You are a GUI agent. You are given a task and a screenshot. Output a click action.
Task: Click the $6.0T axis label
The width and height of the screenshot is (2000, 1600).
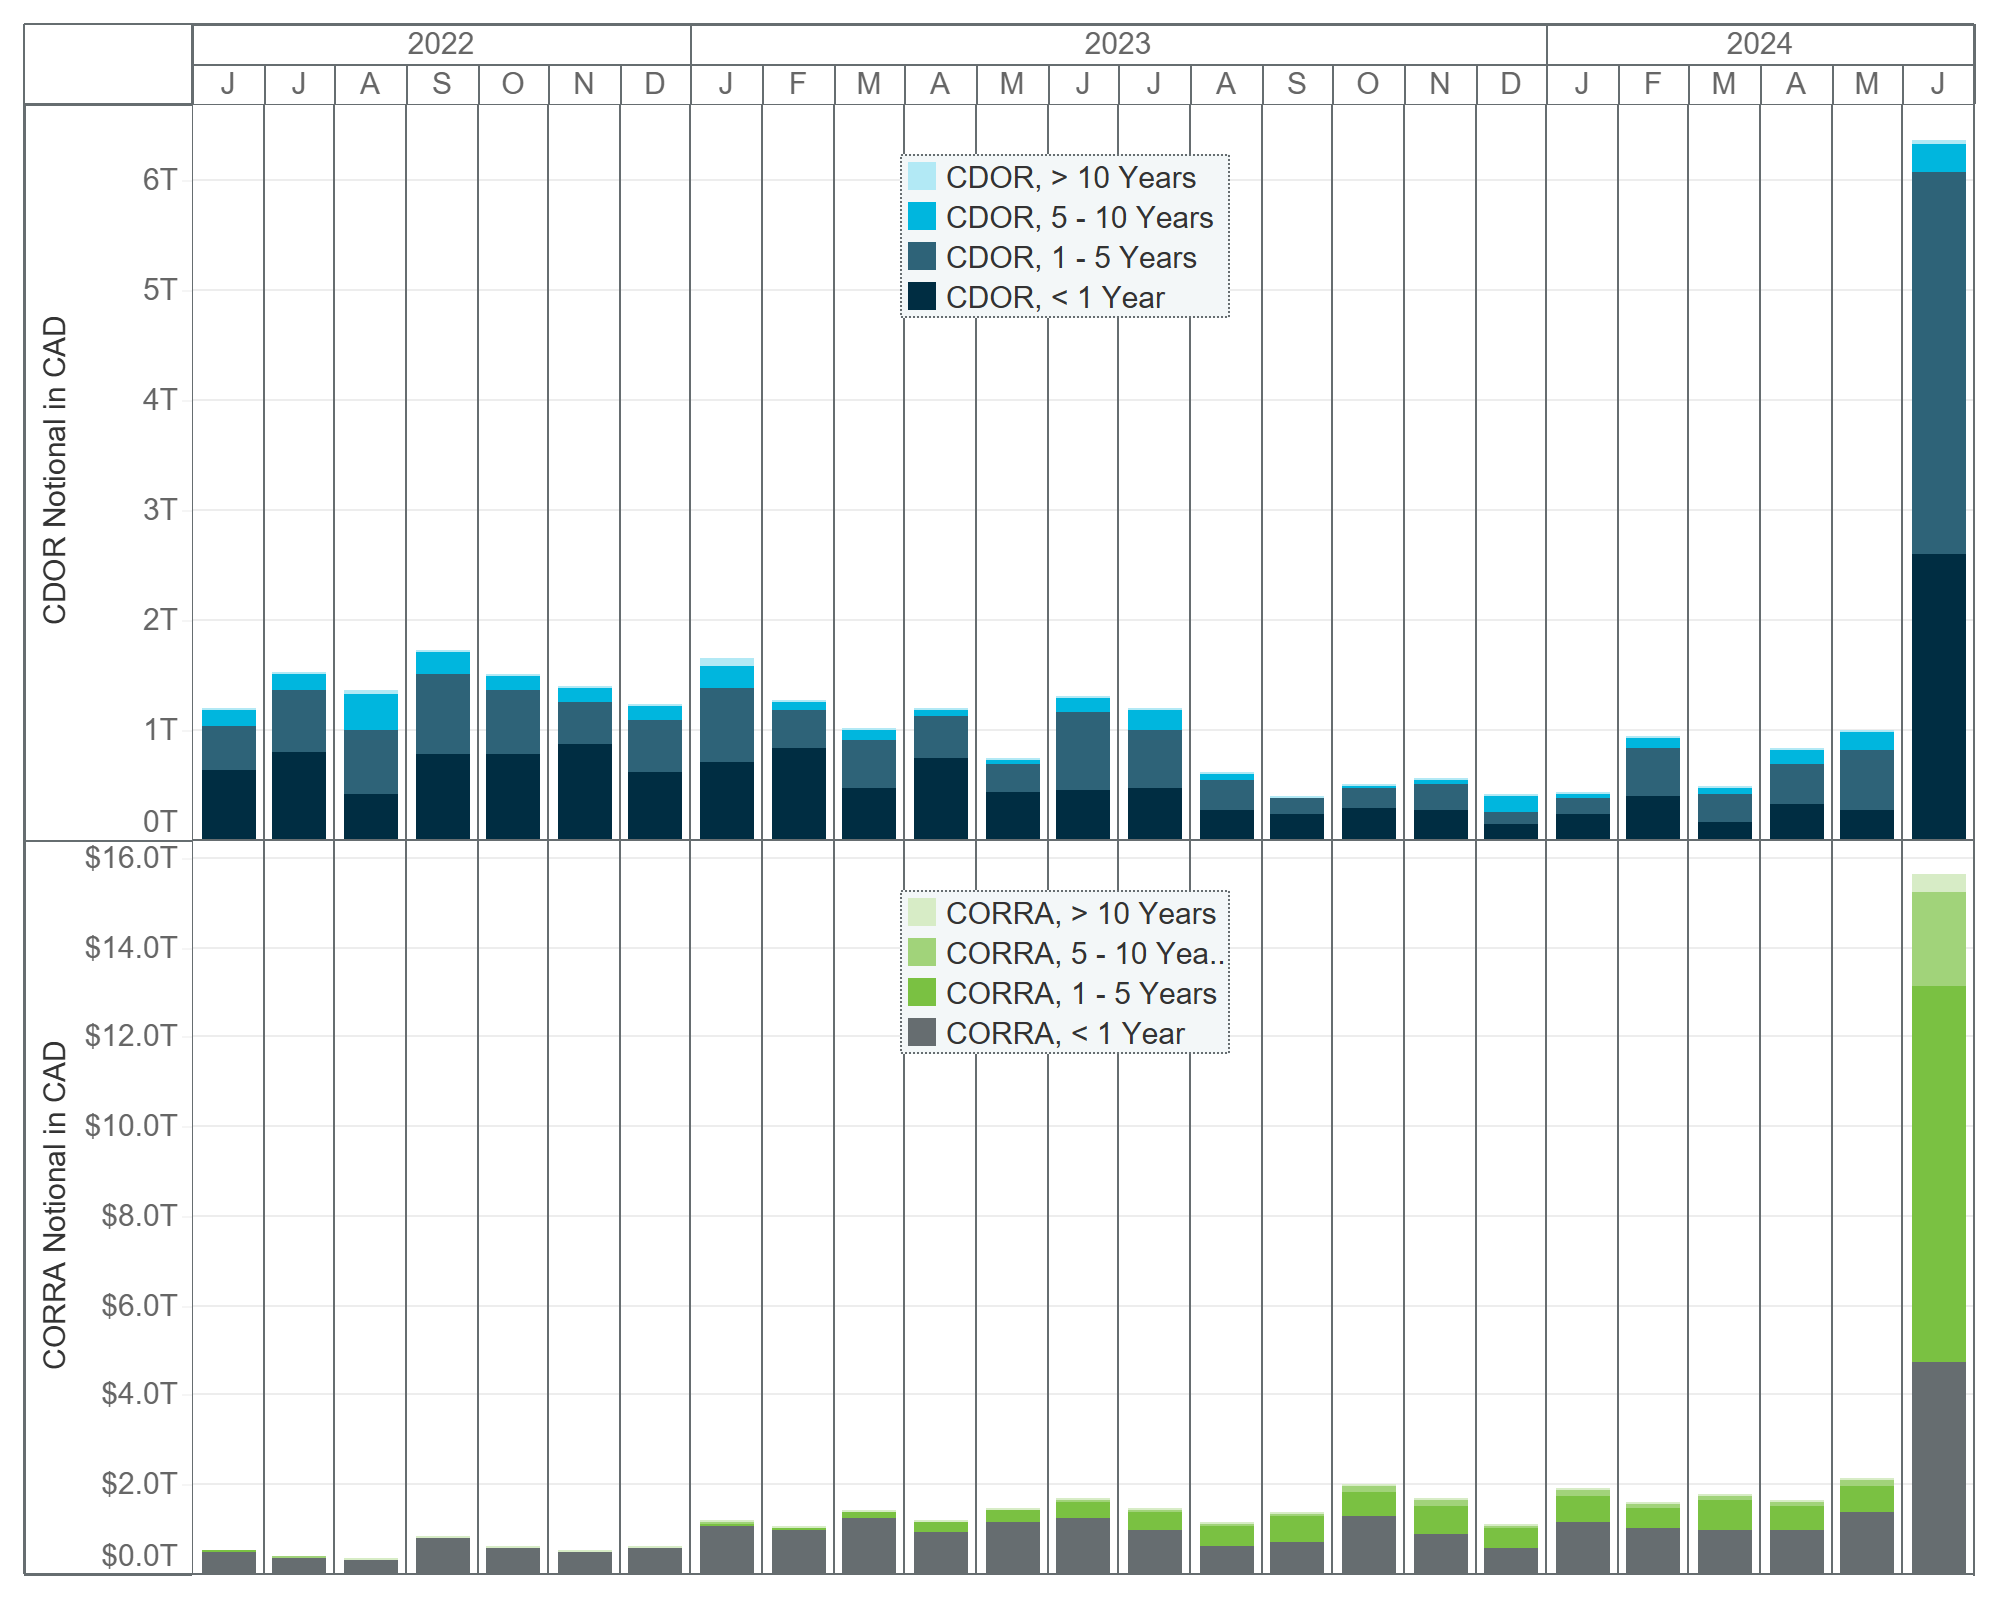click(x=139, y=1305)
